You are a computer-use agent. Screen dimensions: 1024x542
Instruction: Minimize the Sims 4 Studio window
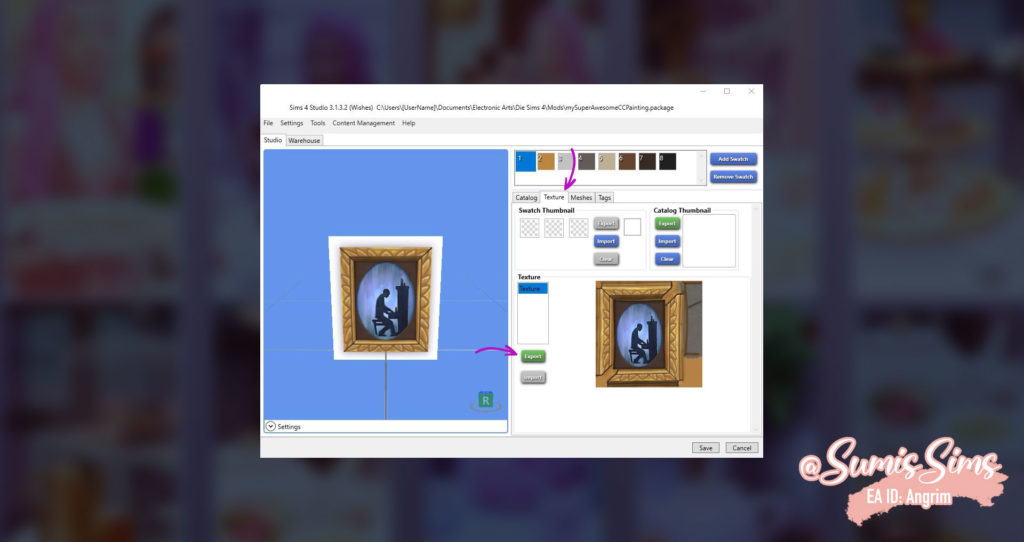(x=703, y=91)
